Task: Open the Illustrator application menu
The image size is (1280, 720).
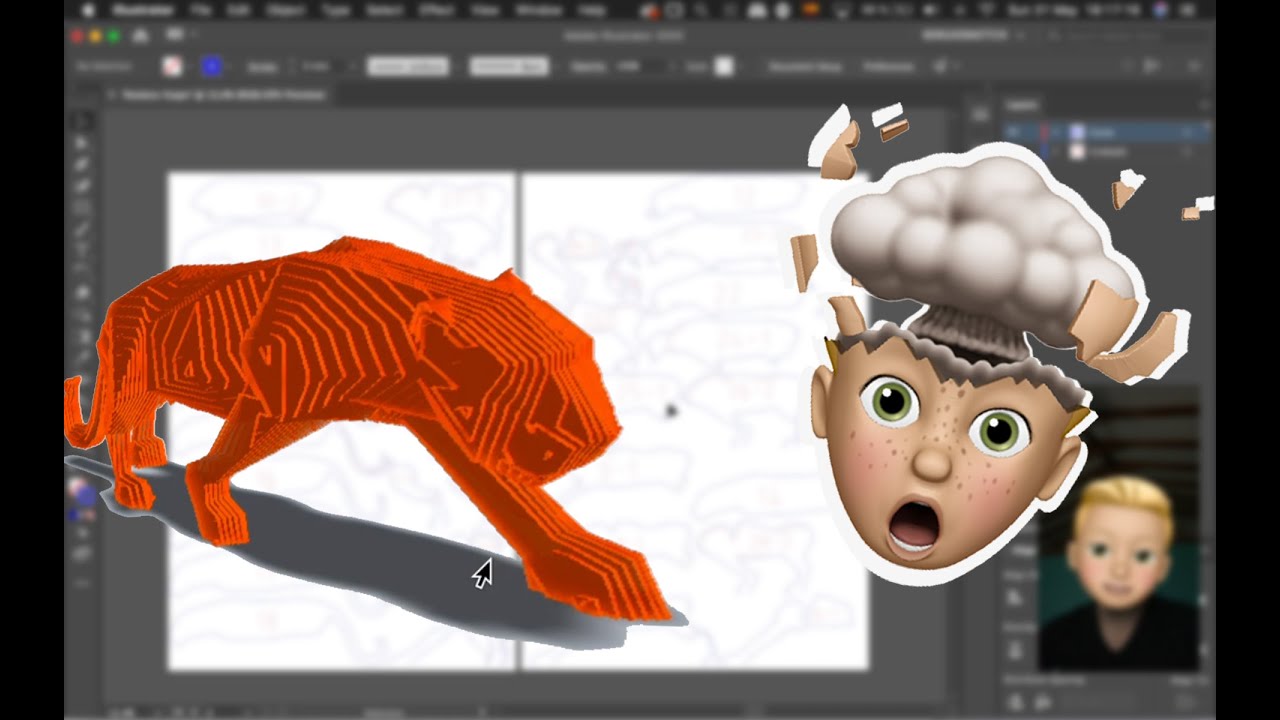Action: (142, 10)
